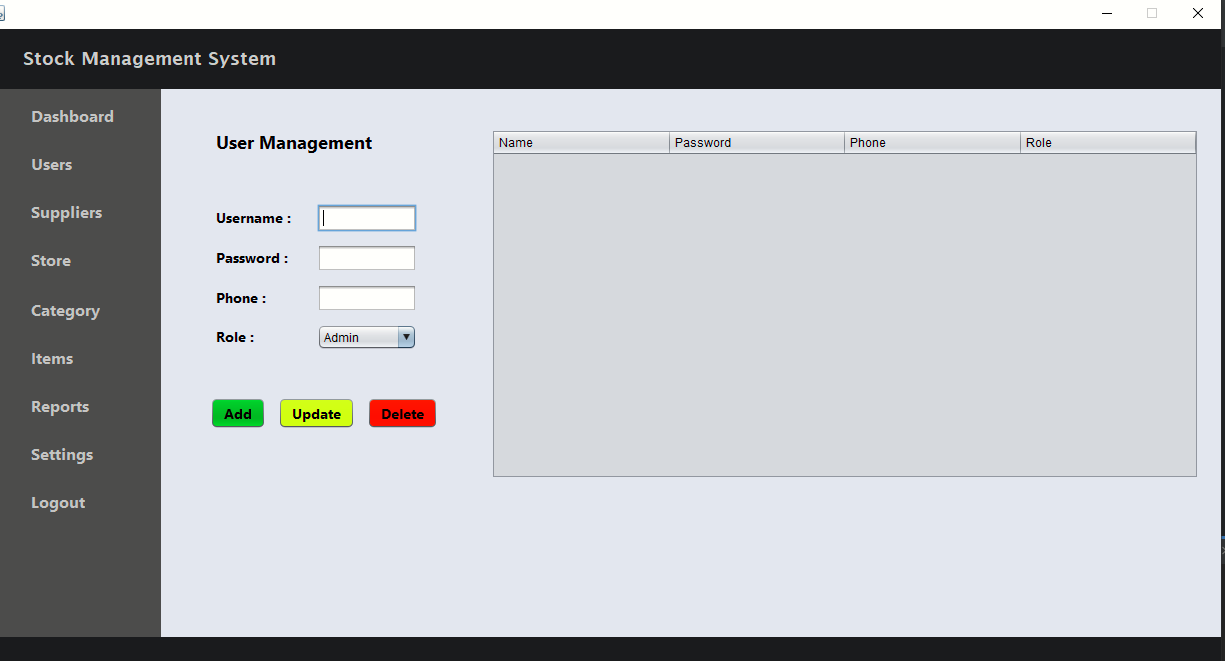
Task: Click the 'Role :' form label
Action: point(235,338)
